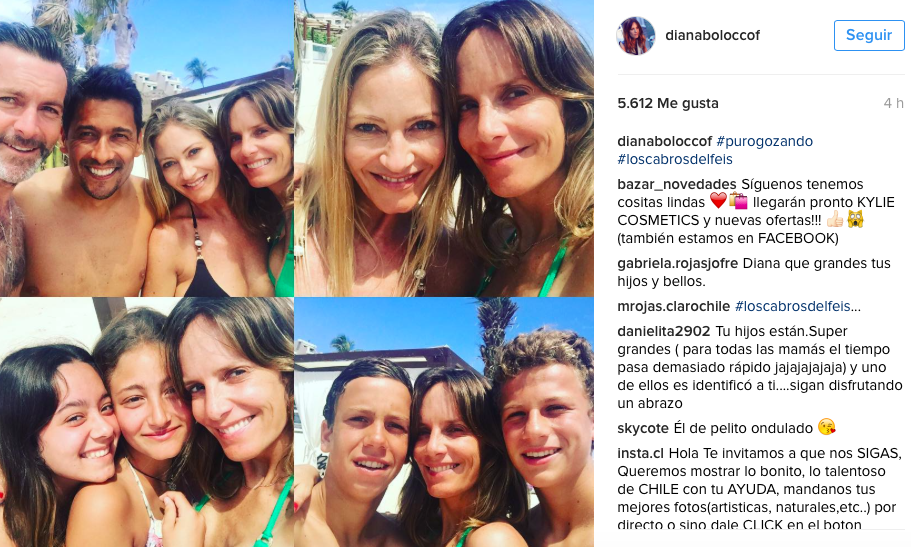Click the top-right two women photo

click(x=444, y=148)
